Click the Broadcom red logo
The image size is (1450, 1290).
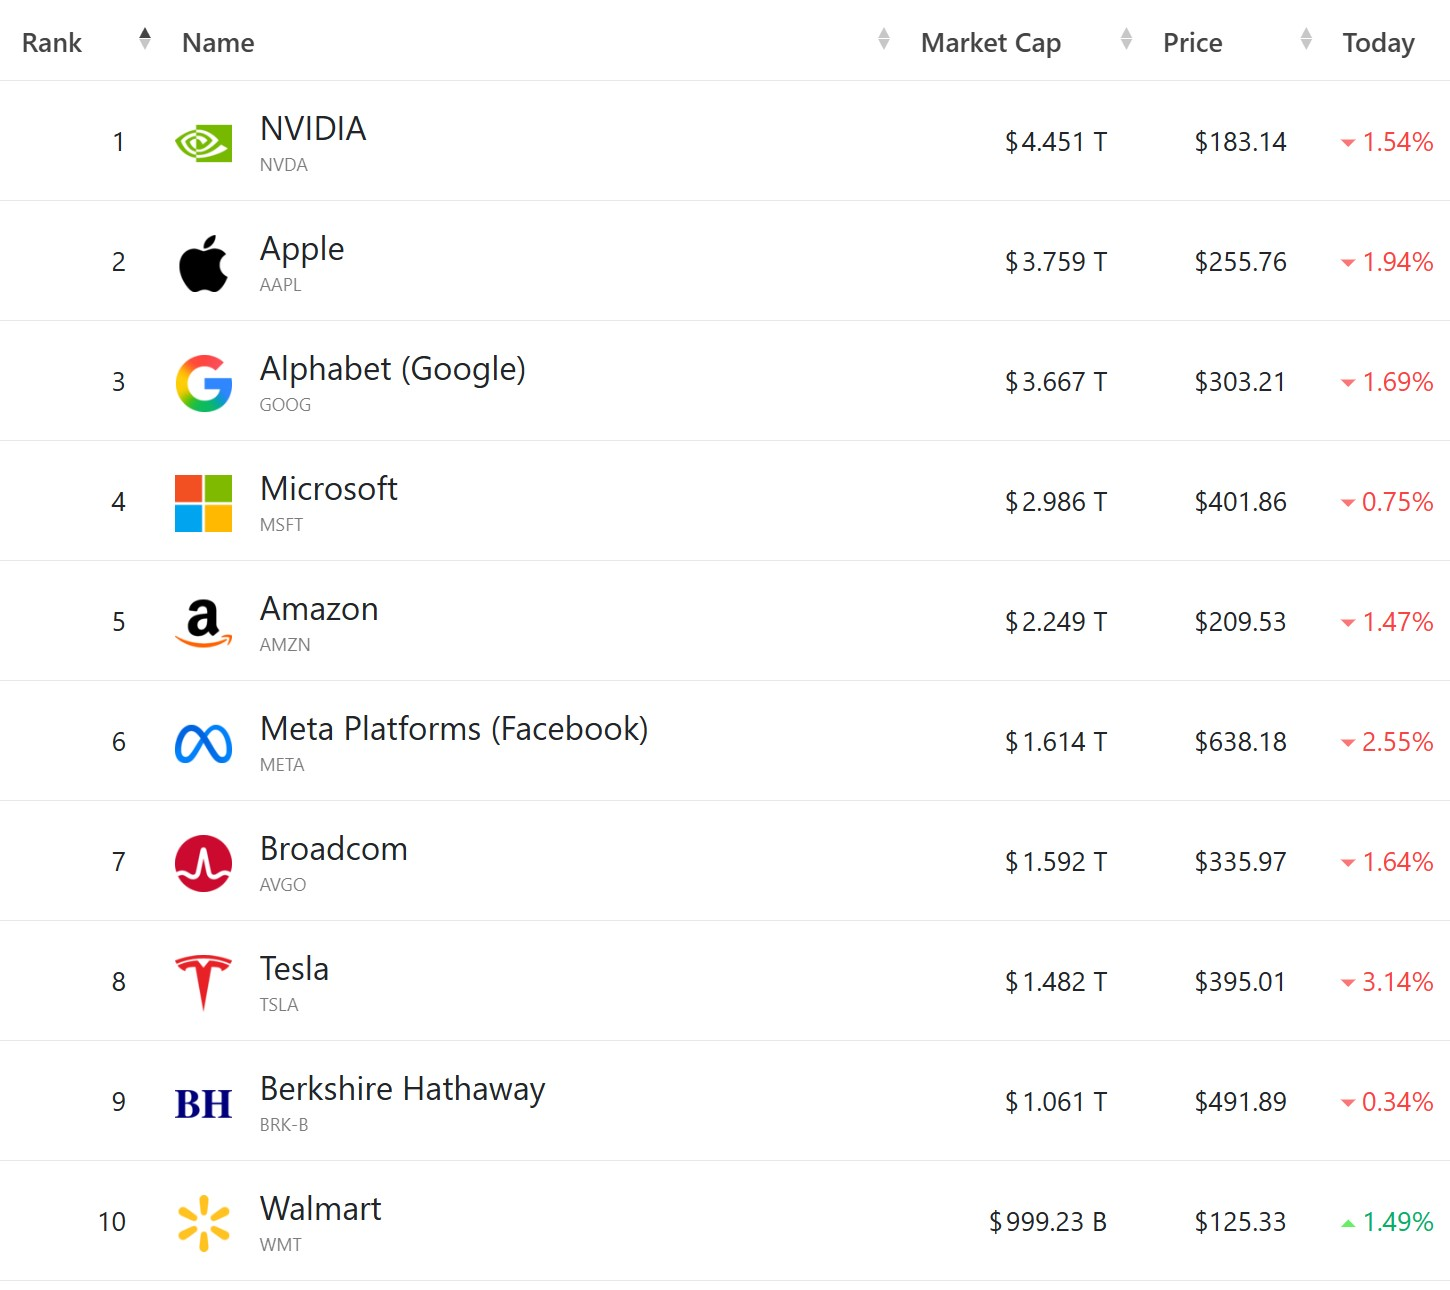[x=203, y=863]
